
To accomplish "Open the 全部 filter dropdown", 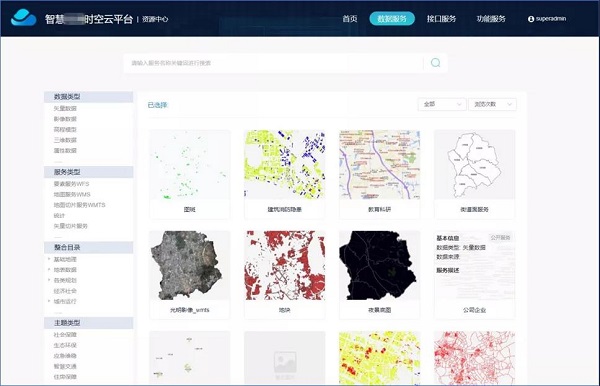I will point(442,104).
